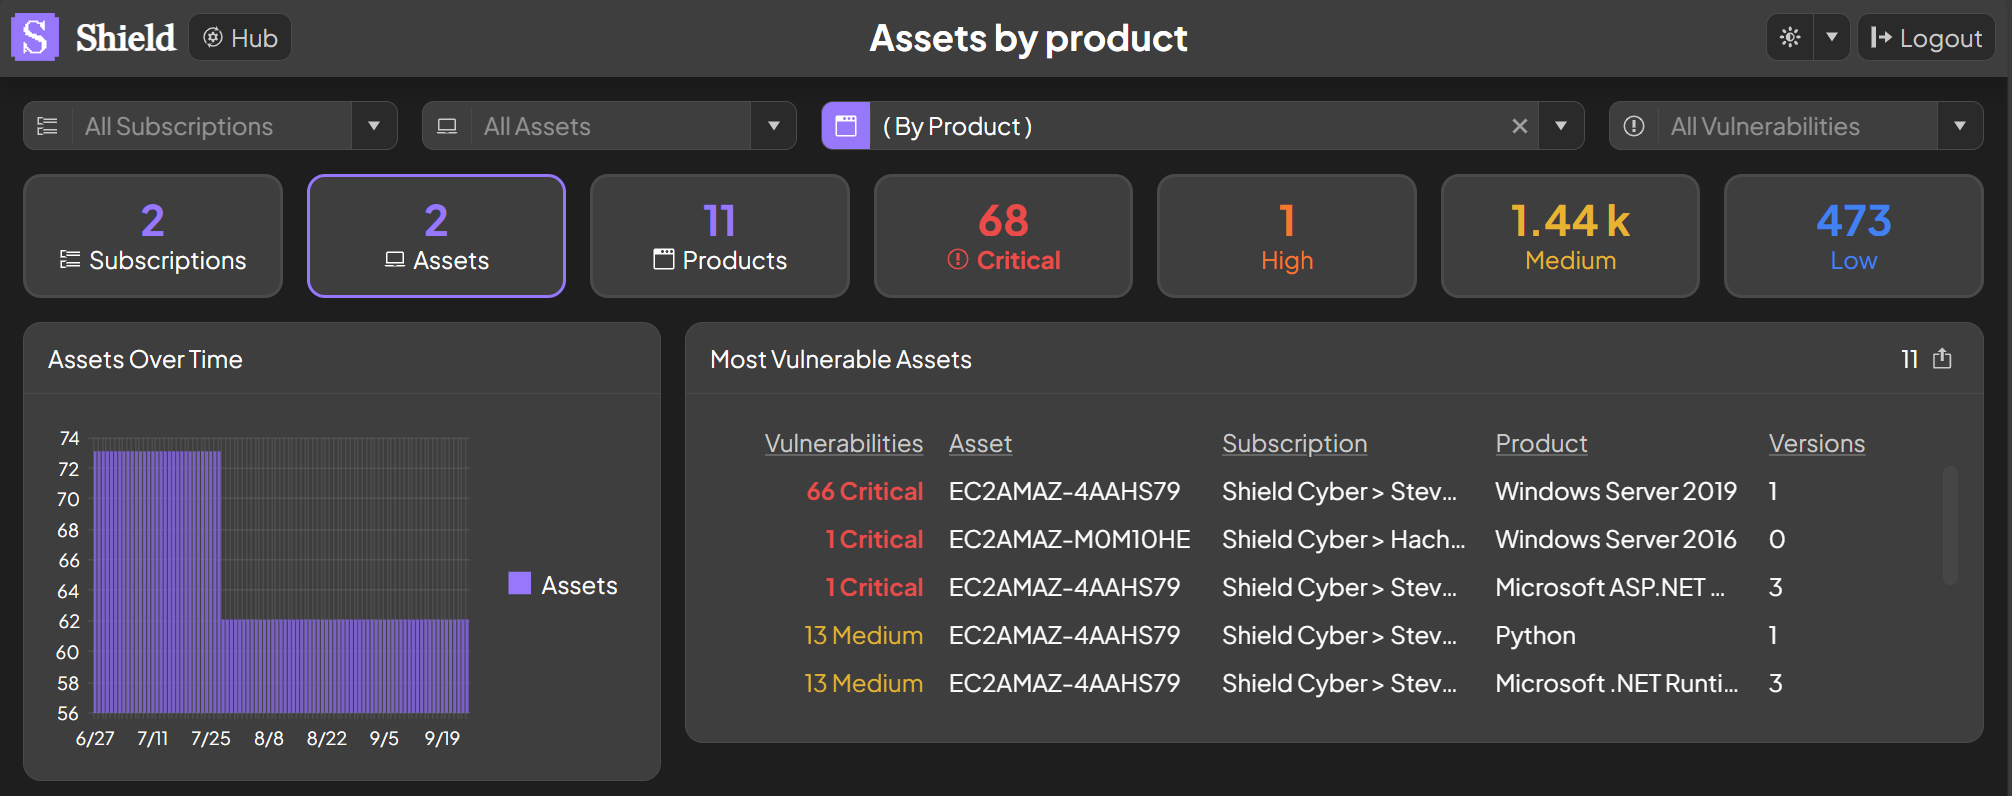Click the Logout button
The image size is (2012, 796).
pyautogui.click(x=1926, y=38)
